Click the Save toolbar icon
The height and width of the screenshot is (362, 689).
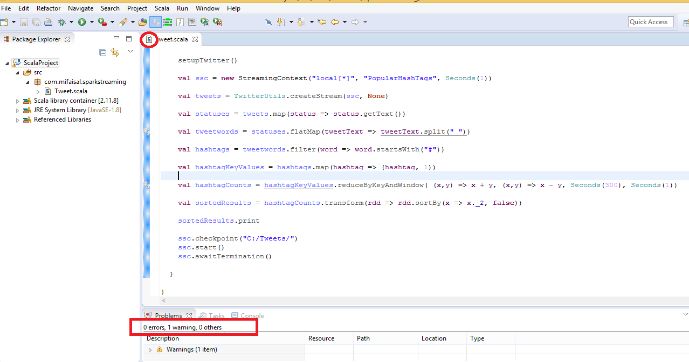(24, 22)
